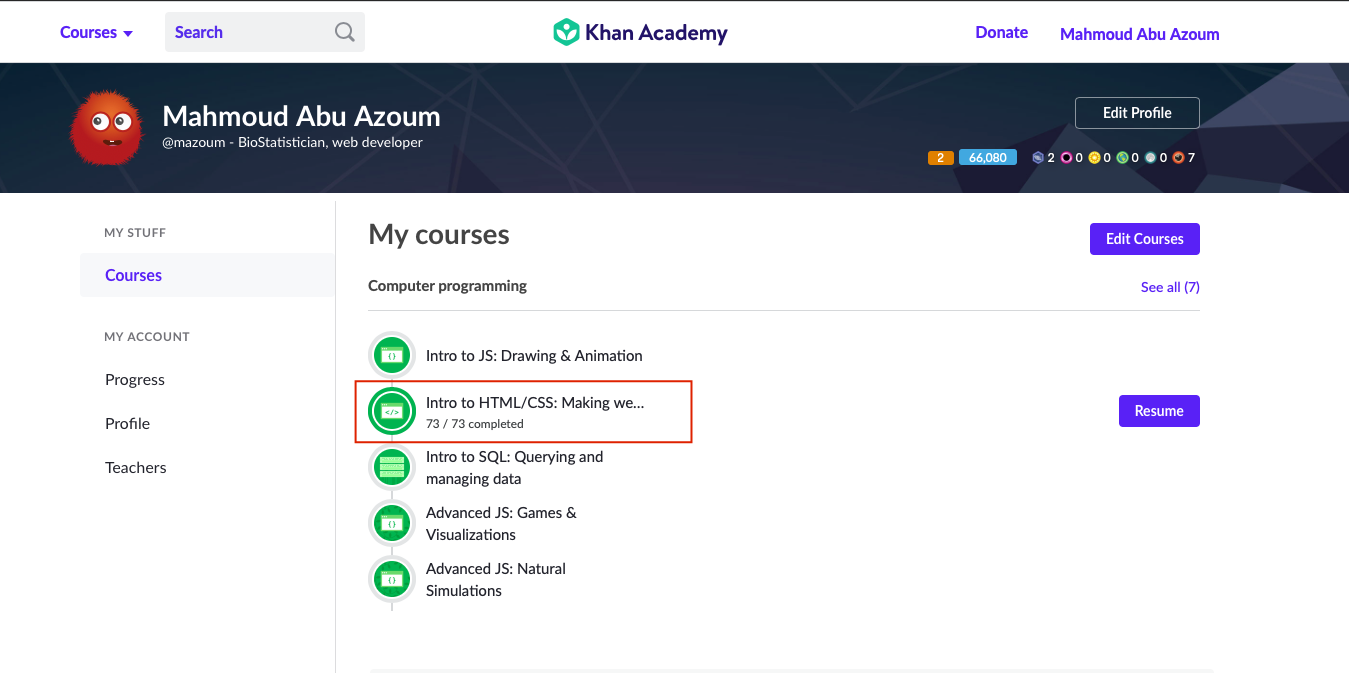Click the Intro to SQL course icon
The width and height of the screenshot is (1349, 673).
coord(392,467)
